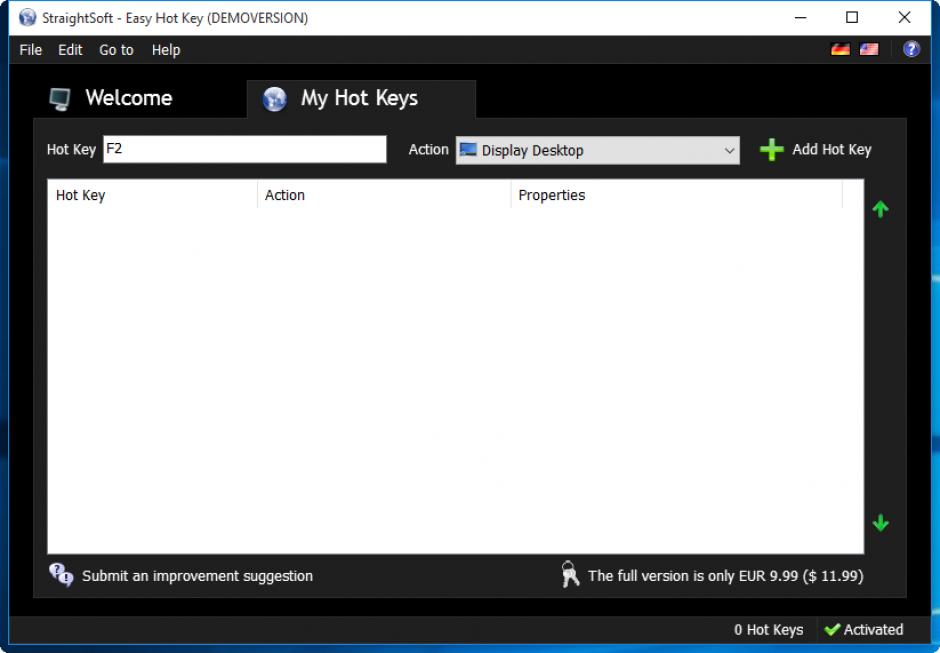Click the monitor icon on Welcome tab
The height and width of the screenshot is (653, 940).
pyautogui.click(x=60, y=99)
